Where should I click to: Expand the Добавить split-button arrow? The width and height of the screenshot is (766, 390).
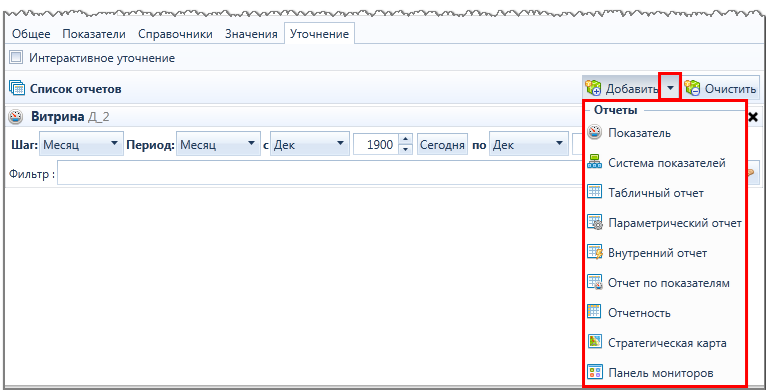pyautogui.click(x=670, y=88)
